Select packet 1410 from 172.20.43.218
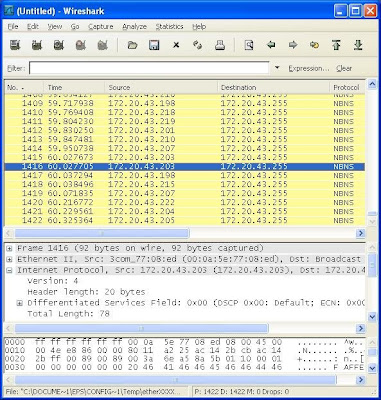Viewport: 381px width, 400px height. pos(185,112)
